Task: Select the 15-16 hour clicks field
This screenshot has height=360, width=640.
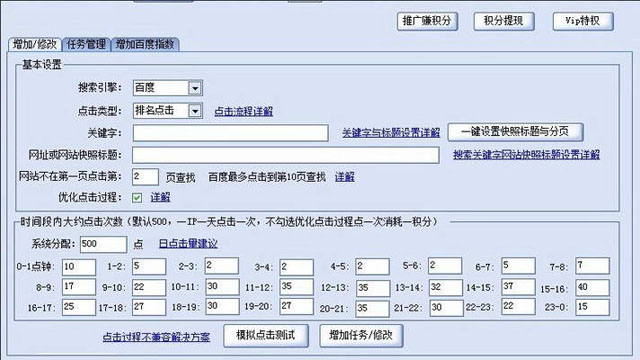Action: tap(593, 288)
